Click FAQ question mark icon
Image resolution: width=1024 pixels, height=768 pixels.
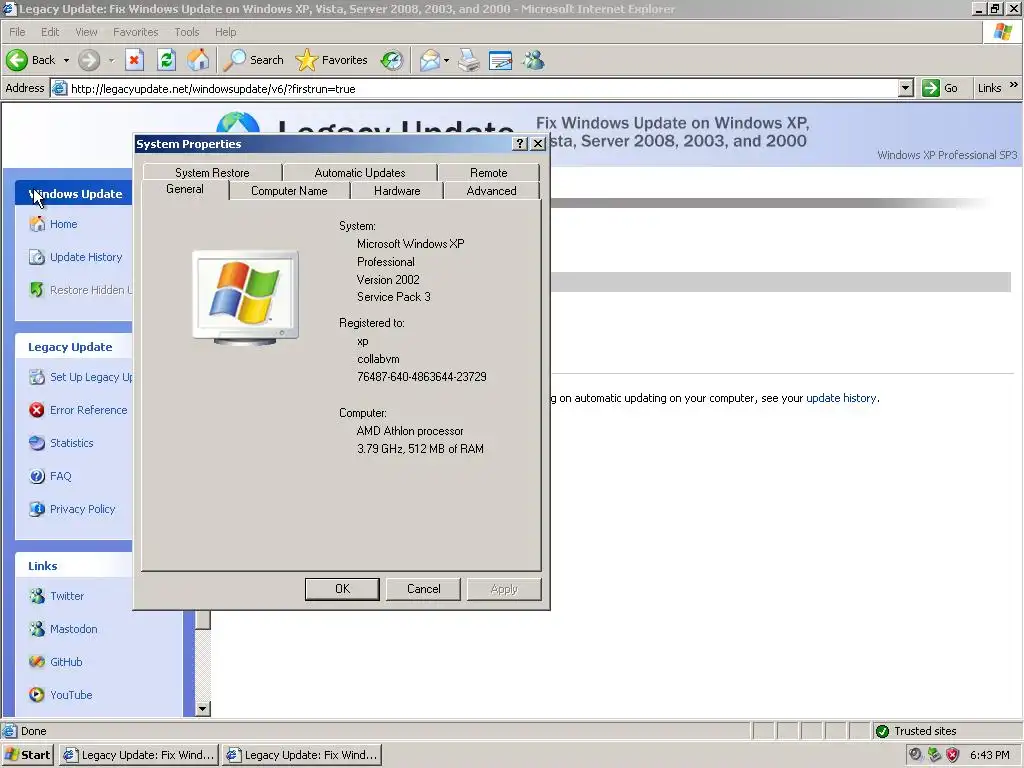point(37,476)
